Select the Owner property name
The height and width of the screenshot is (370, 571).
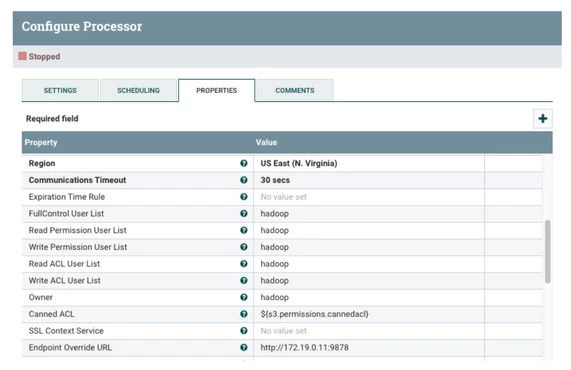(40, 297)
